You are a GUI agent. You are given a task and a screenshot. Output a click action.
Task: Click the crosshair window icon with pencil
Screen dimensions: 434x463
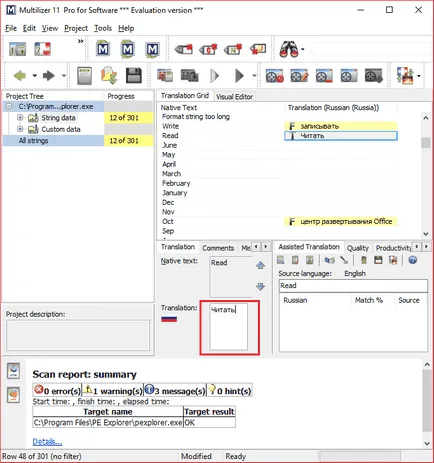click(x=299, y=76)
